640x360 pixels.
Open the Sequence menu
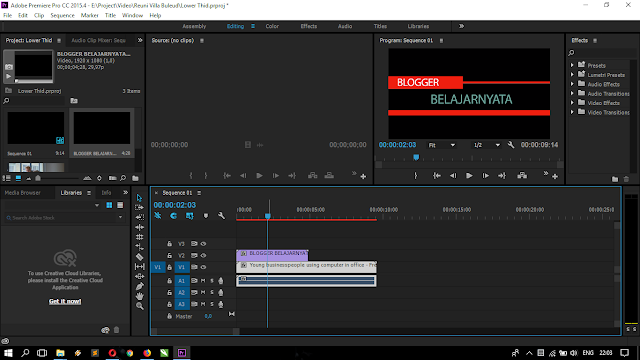tap(62, 16)
